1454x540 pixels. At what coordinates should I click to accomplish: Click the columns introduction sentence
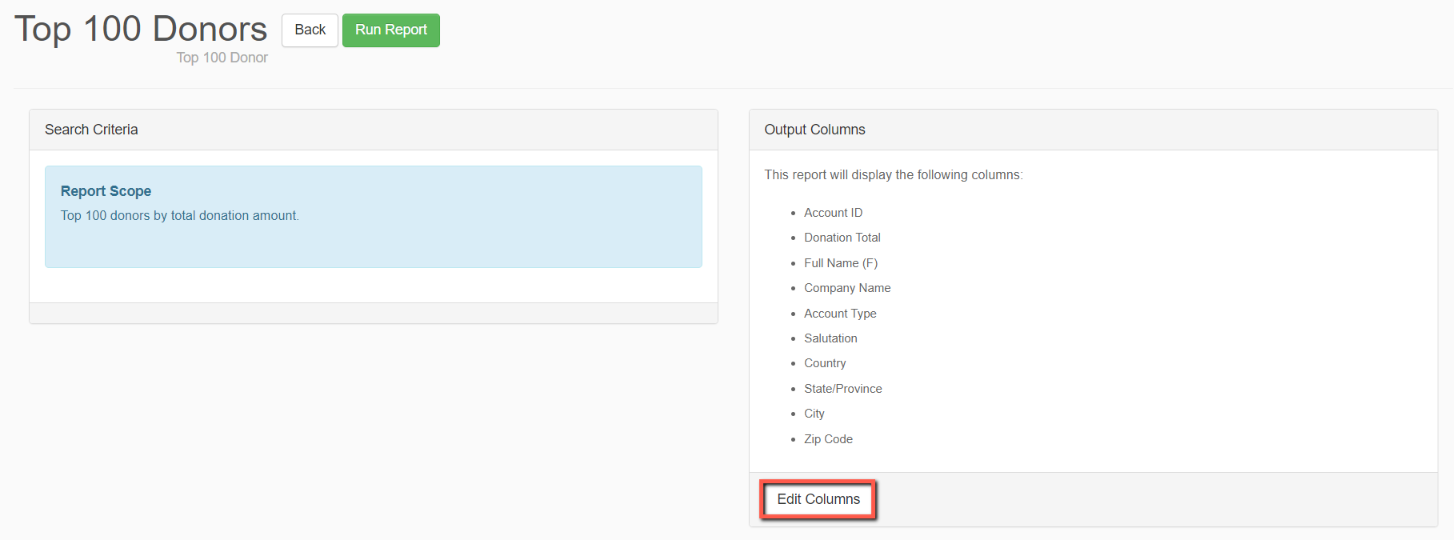pos(893,175)
